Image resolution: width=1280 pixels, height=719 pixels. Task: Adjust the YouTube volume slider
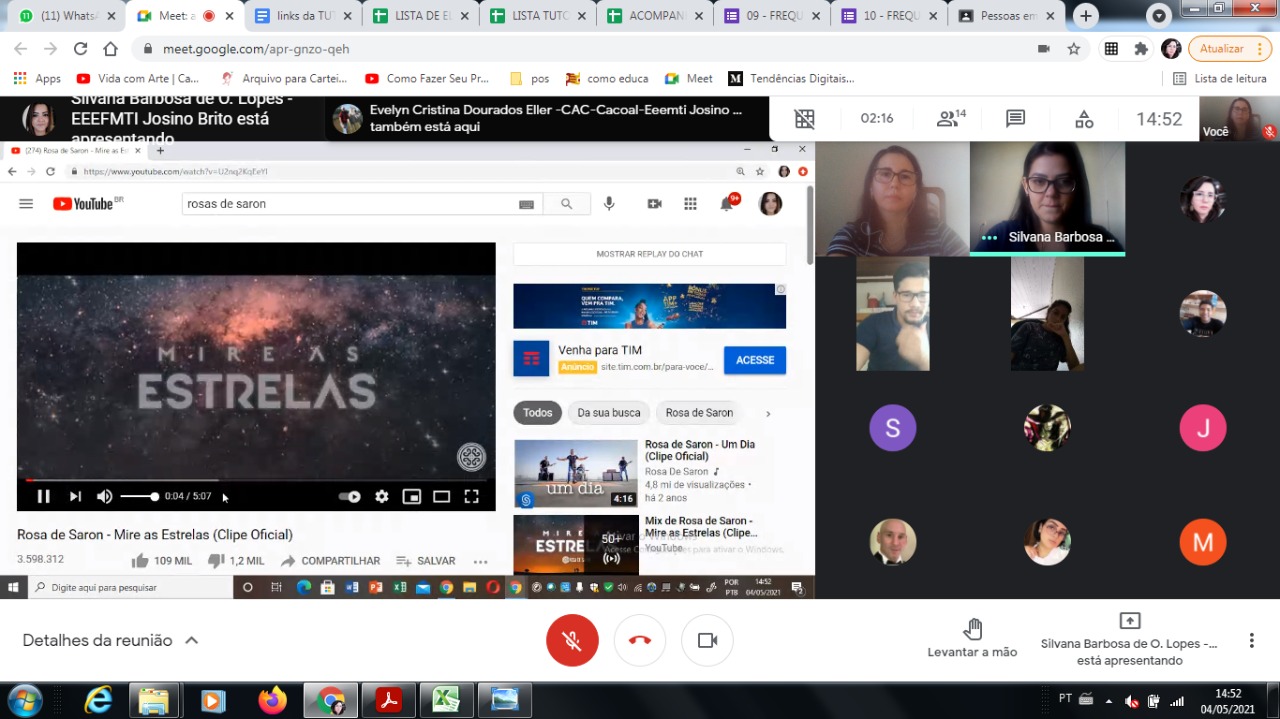(x=139, y=496)
